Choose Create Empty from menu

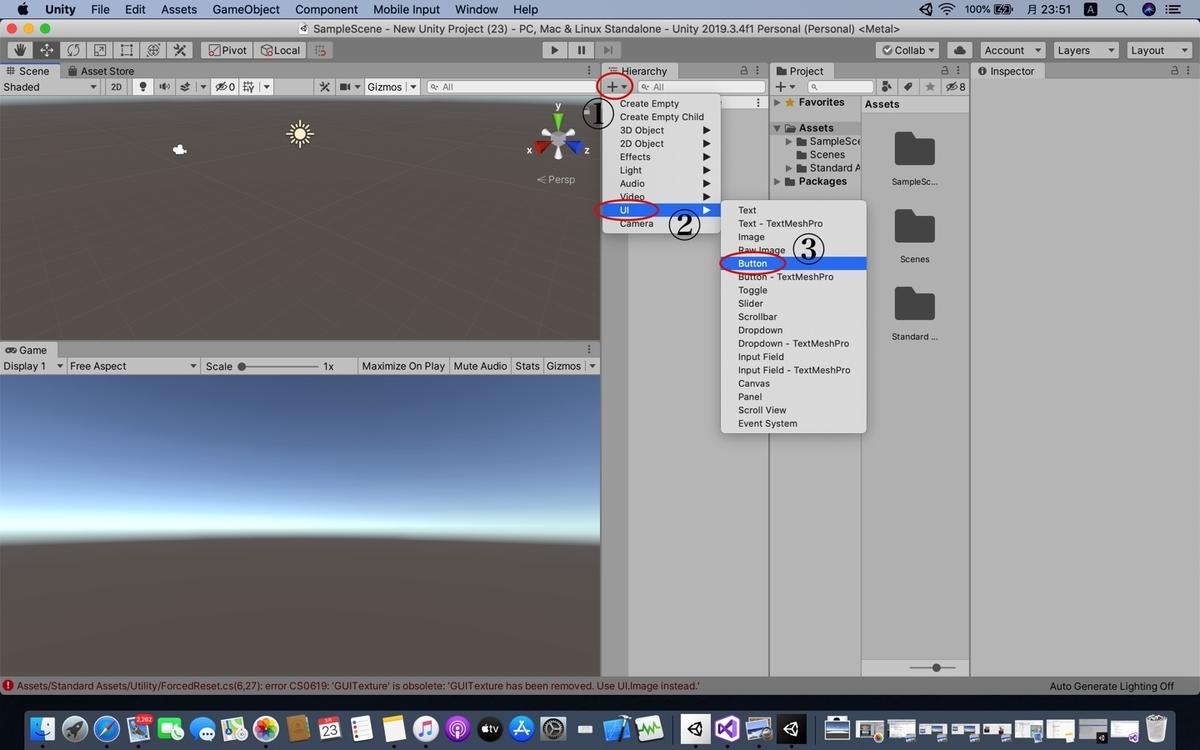tap(649, 104)
